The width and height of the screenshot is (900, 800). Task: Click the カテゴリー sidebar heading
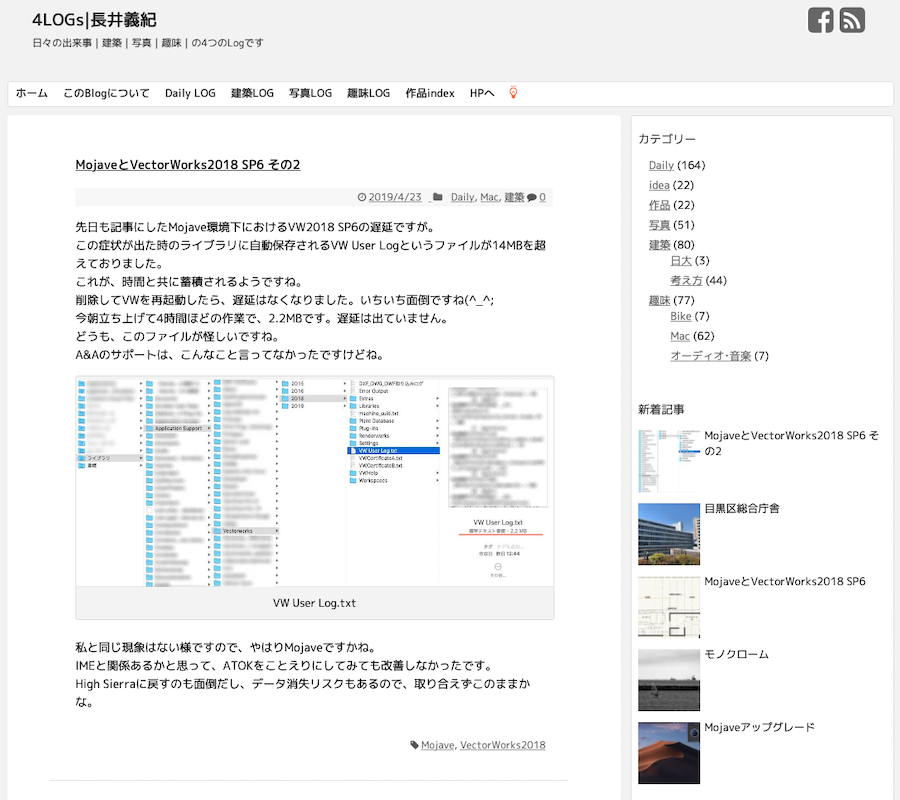[x=667, y=139]
